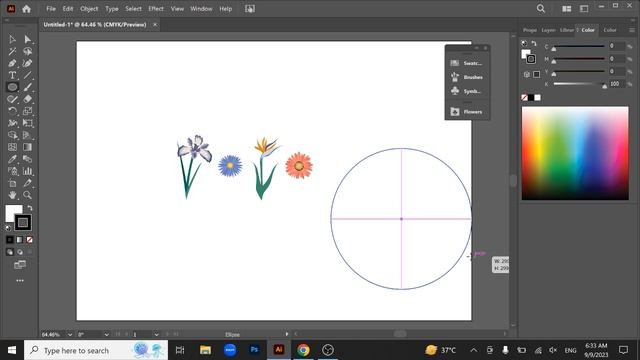This screenshot has width=640, height=360.
Task: Select the Scale tool
Action: [x=27, y=111]
